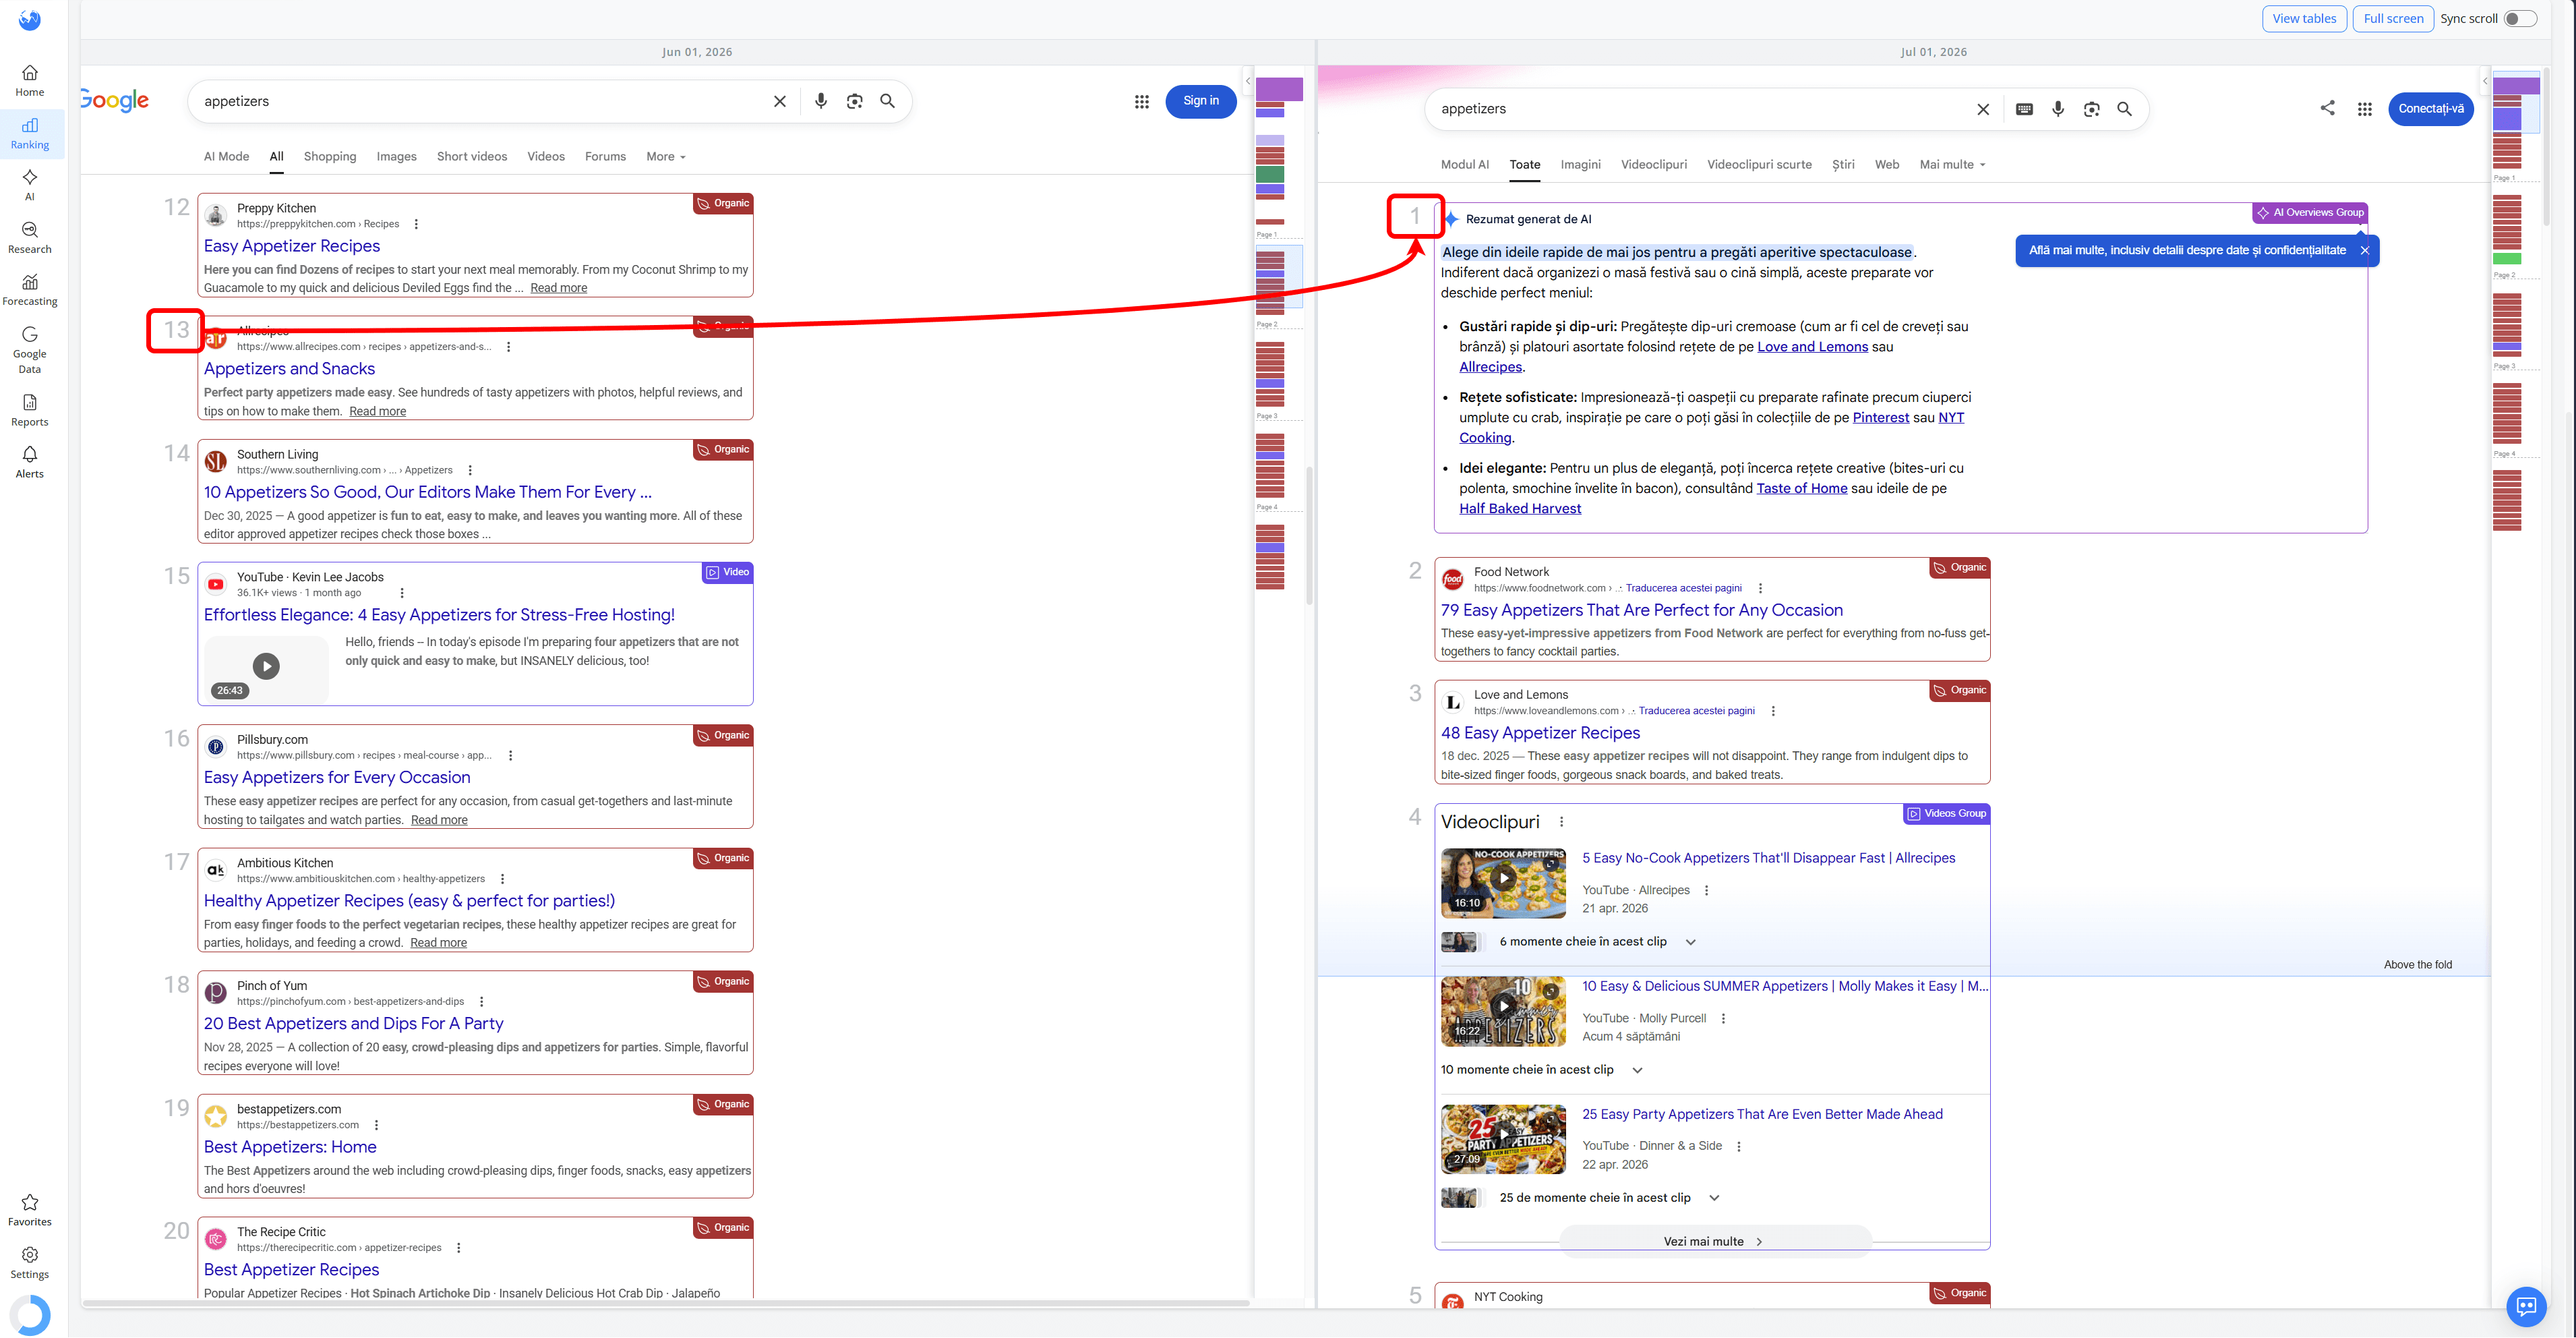Clear the right appetizers search box
2576x1338 pixels.
click(x=1983, y=109)
